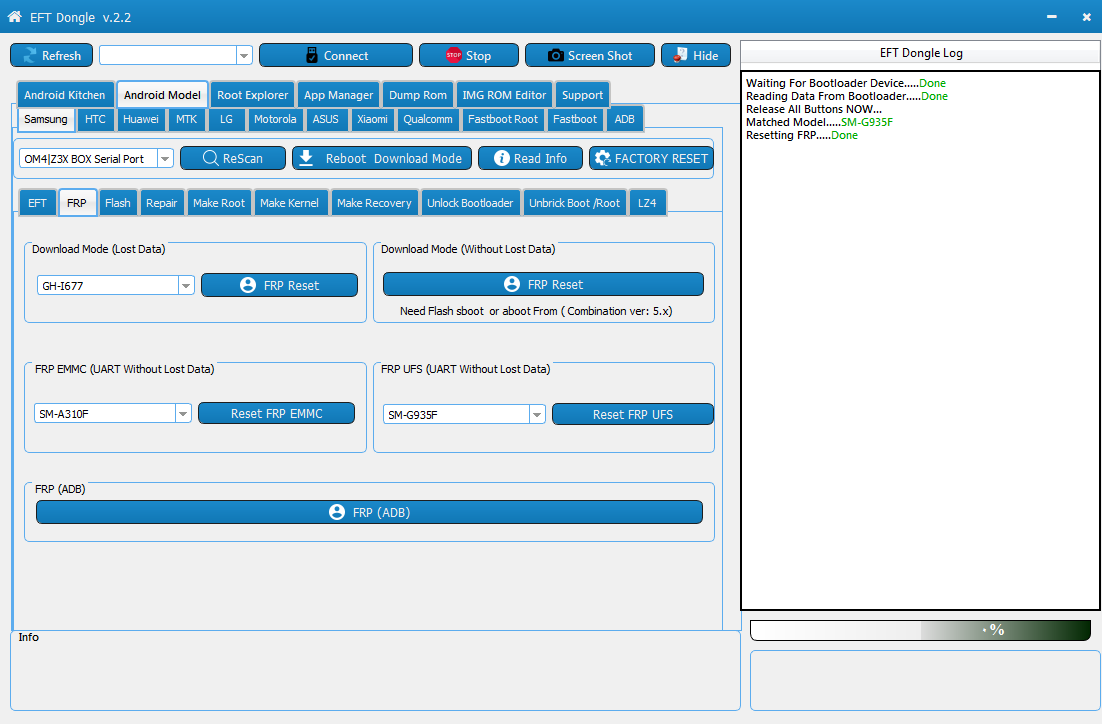Viewport: 1102px width, 724px height.
Task: Take a Screen Shot with camera button
Action: click(x=590, y=56)
